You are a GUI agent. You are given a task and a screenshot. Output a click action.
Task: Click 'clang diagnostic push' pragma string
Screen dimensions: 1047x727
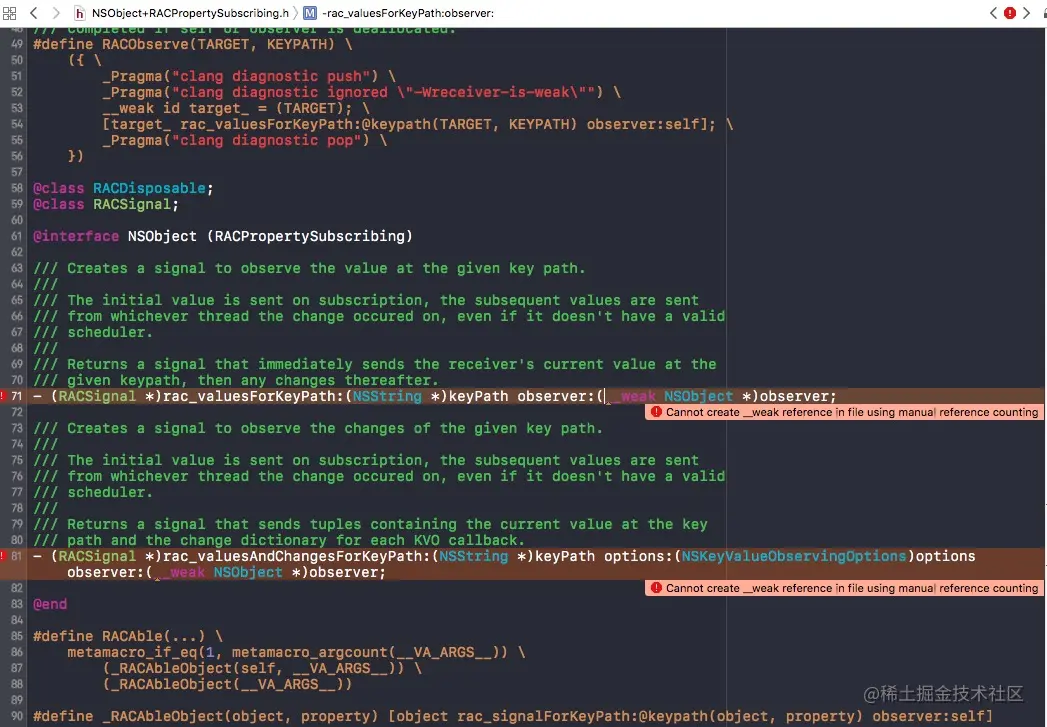coord(271,76)
